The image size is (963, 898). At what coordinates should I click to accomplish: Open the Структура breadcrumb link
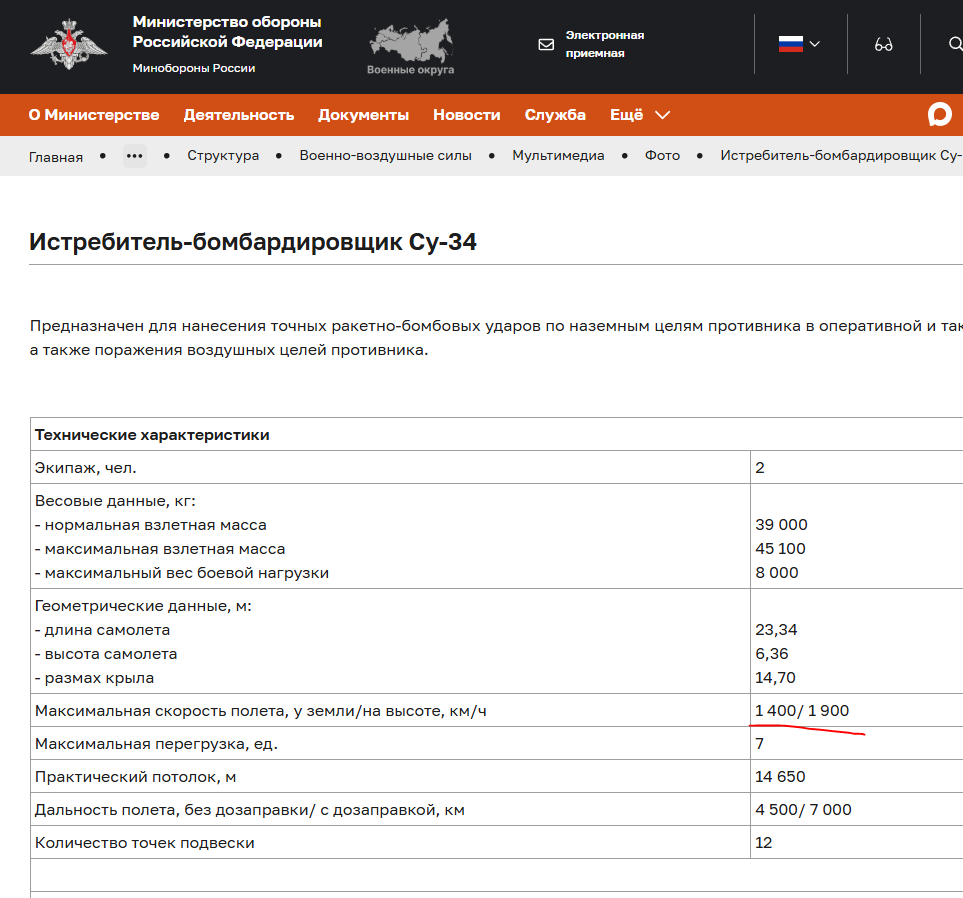pos(223,155)
